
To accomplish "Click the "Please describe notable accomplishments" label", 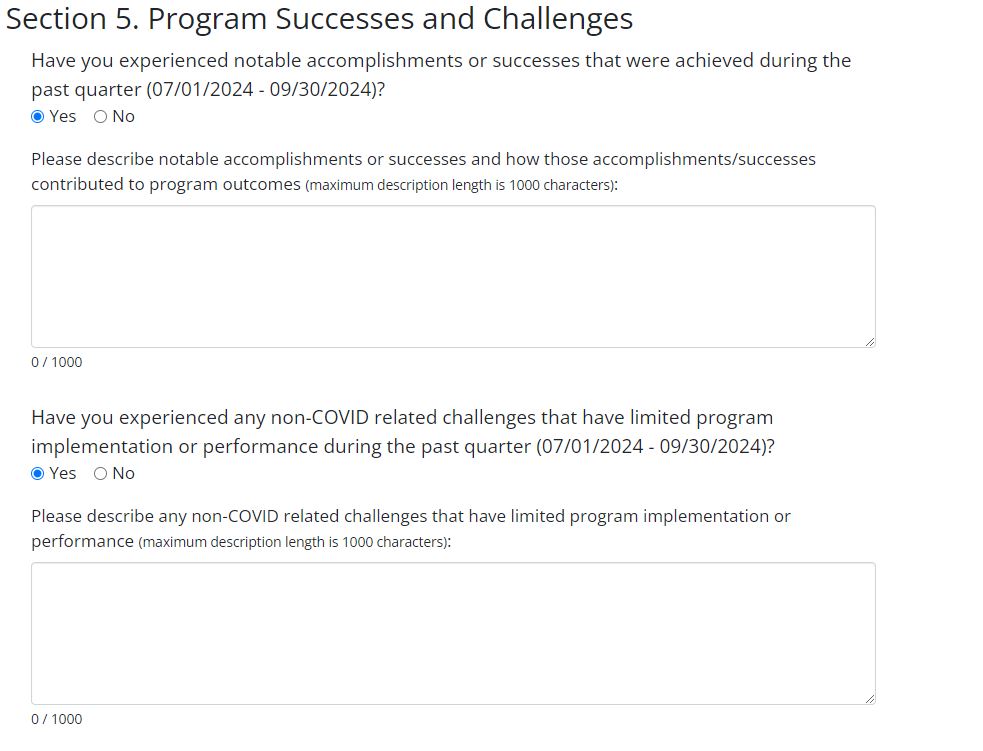I will click(423, 160).
